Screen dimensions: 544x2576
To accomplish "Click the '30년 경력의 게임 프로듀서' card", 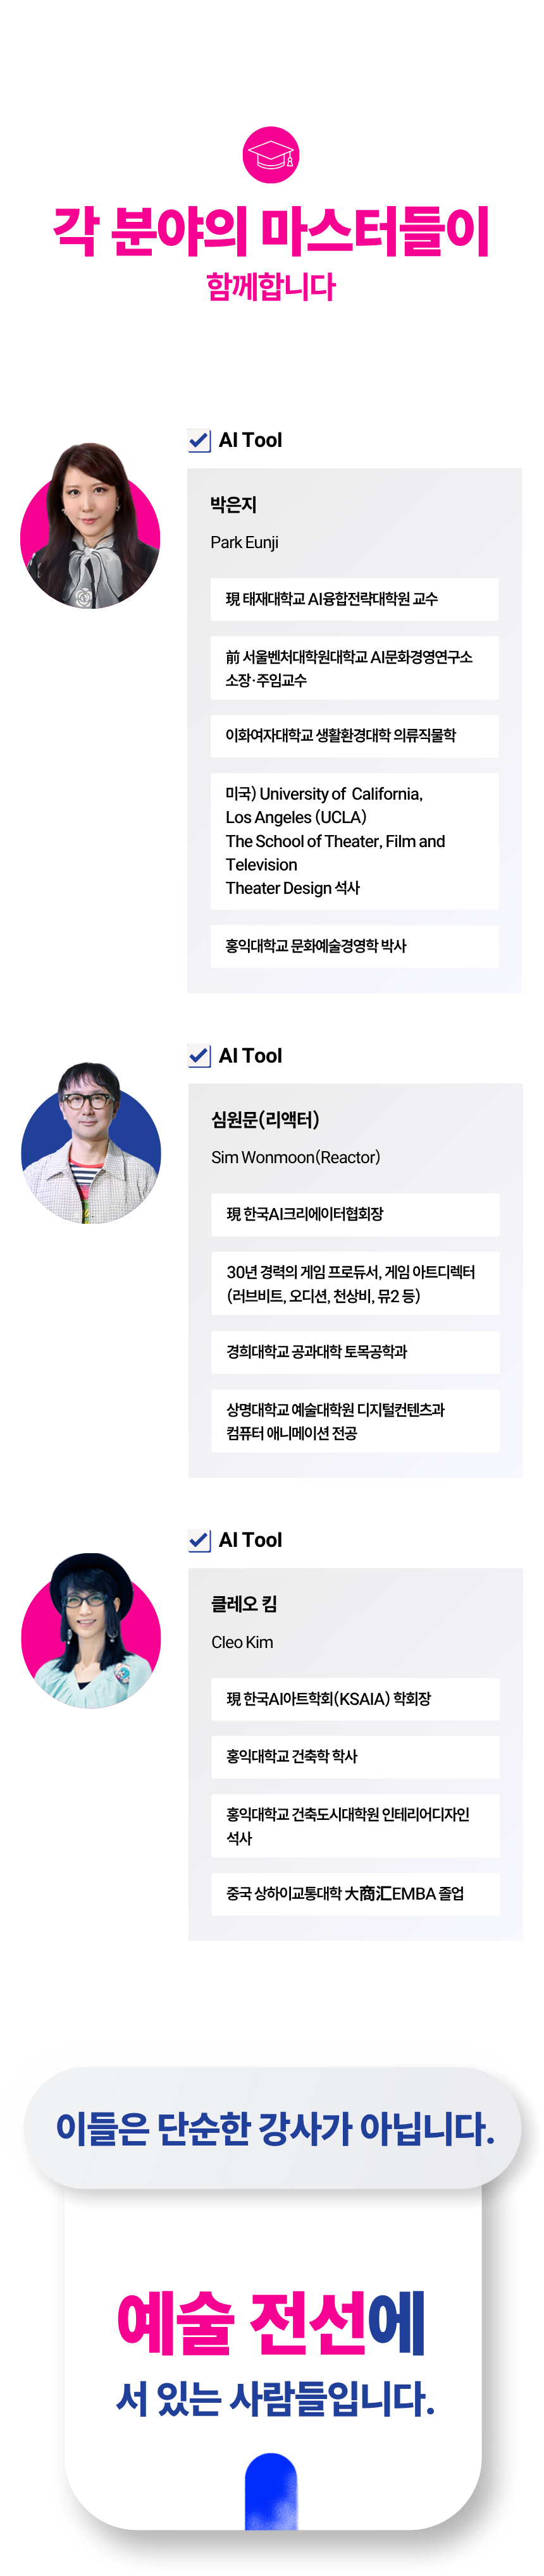I will click(x=355, y=1283).
